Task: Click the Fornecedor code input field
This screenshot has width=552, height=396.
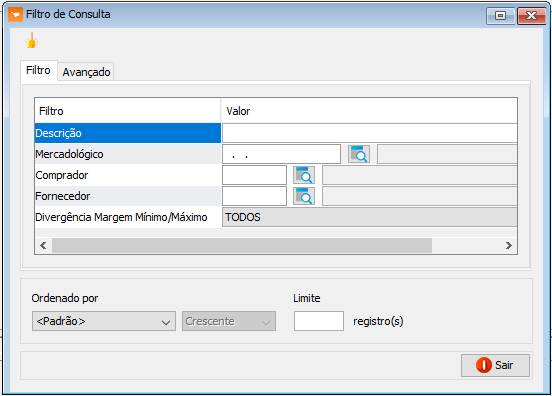Action: tap(255, 196)
